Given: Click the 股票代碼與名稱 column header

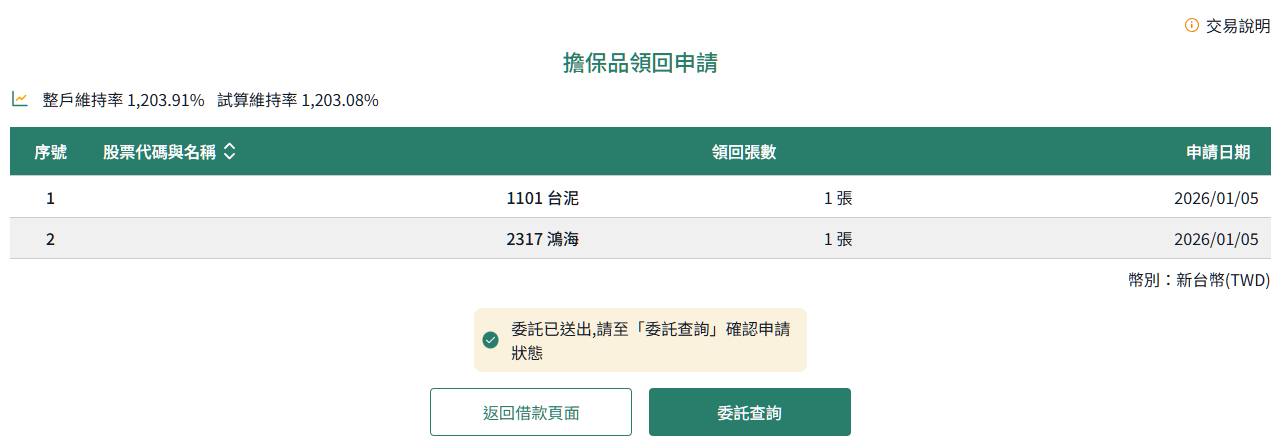Looking at the screenshot, I should [x=159, y=152].
